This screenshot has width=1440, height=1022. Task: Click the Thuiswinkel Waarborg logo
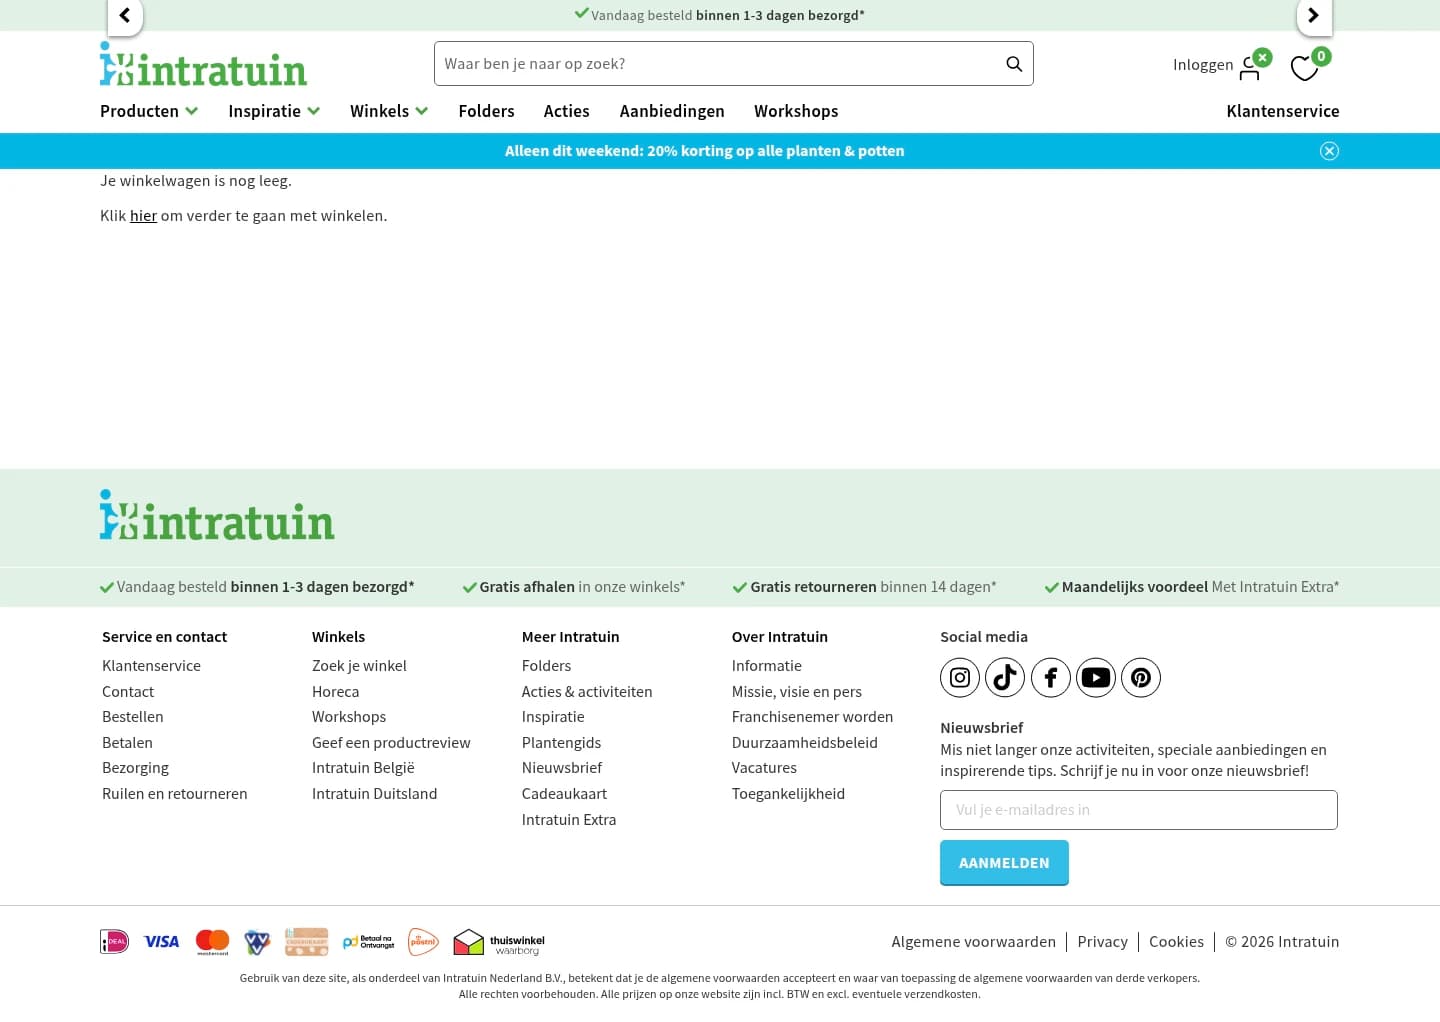tap(498, 942)
